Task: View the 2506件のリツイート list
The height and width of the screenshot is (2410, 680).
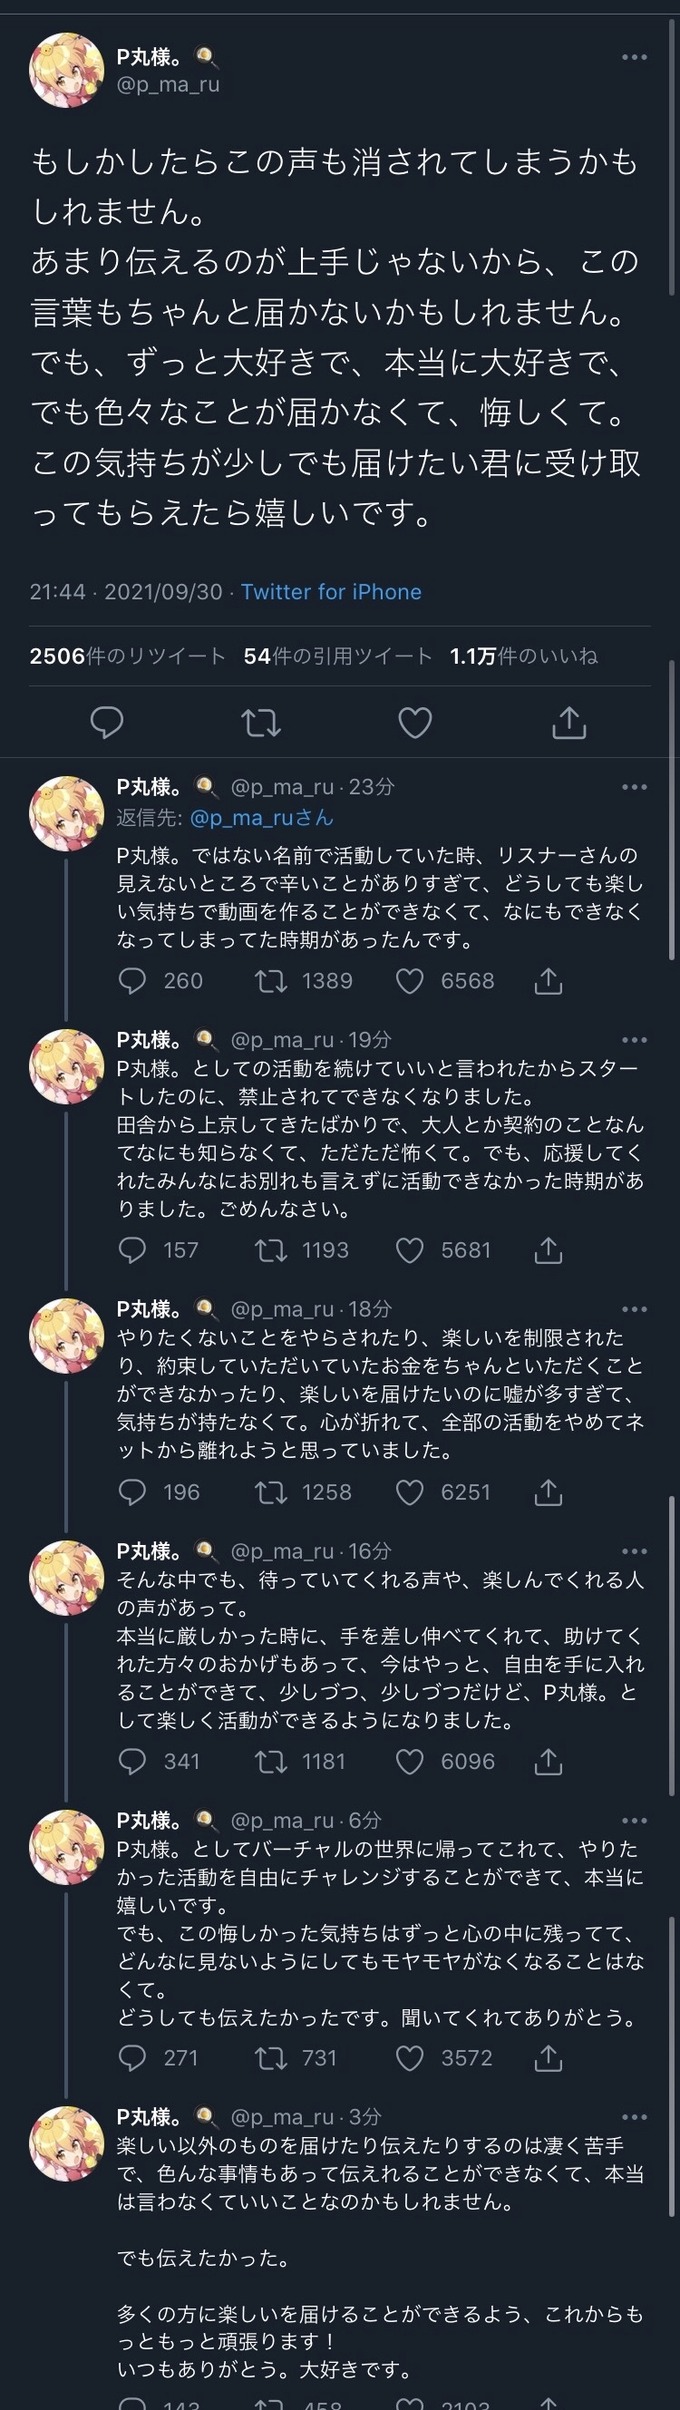Action: (x=127, y=656)
